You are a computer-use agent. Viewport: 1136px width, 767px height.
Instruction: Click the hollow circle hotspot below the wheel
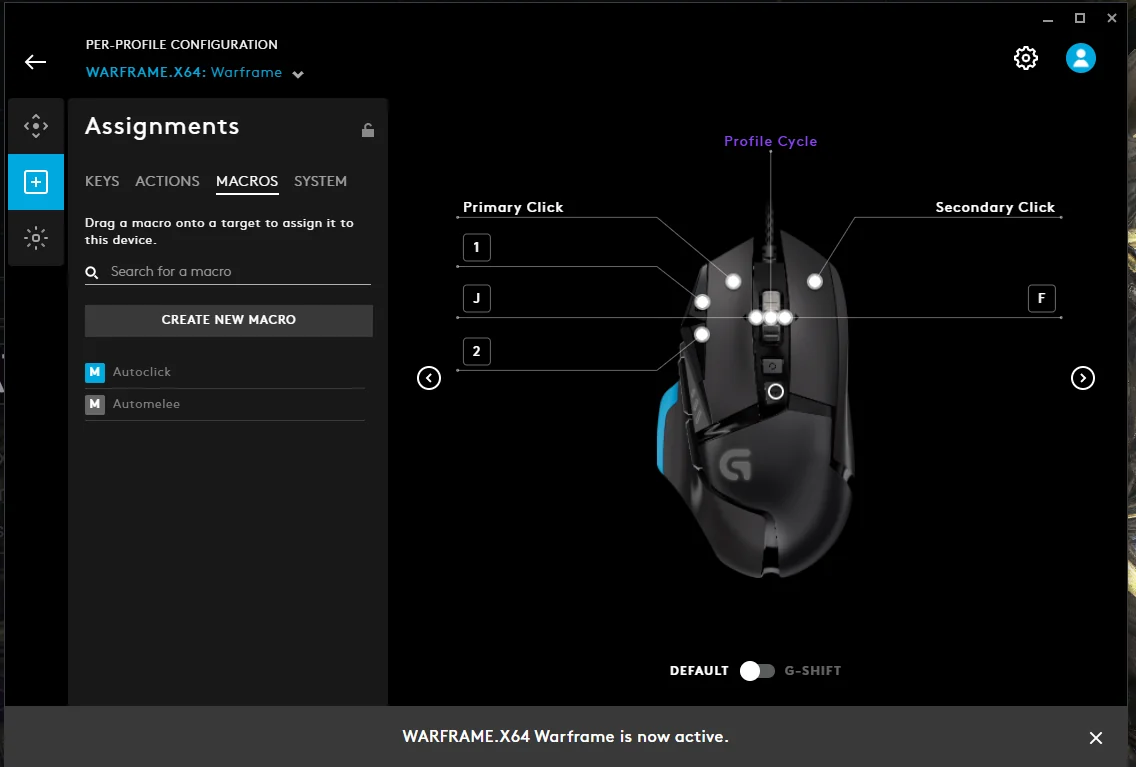pos(775,392)
